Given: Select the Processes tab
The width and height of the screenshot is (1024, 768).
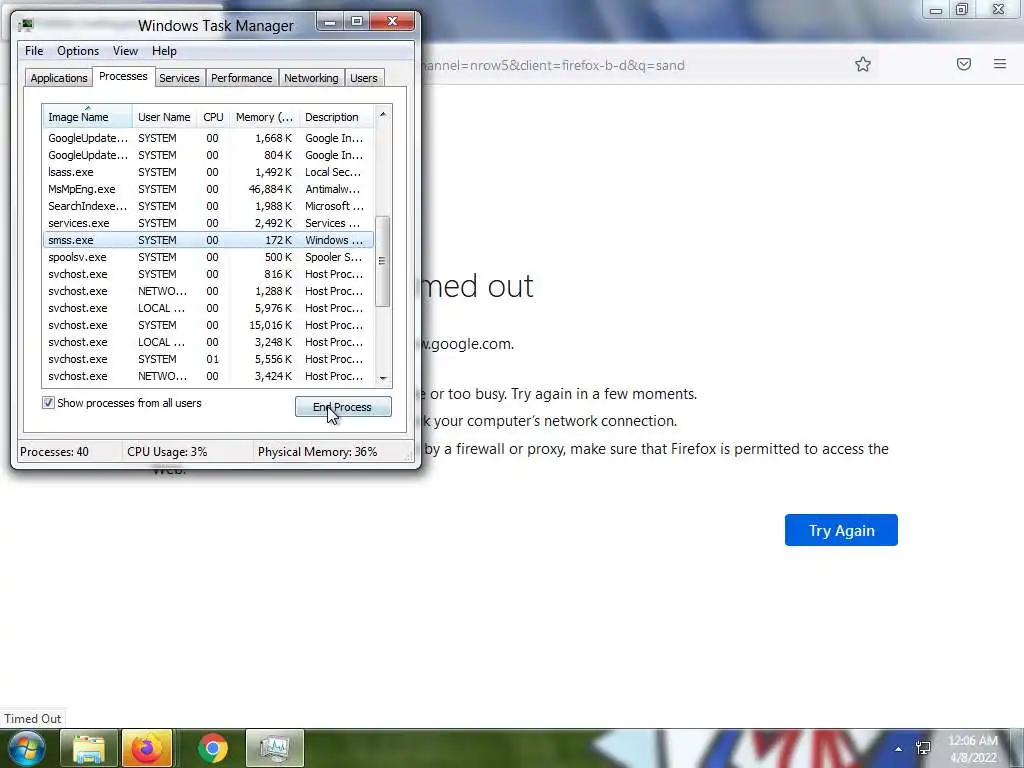Looking at the screenshot, I should point(123,76).
